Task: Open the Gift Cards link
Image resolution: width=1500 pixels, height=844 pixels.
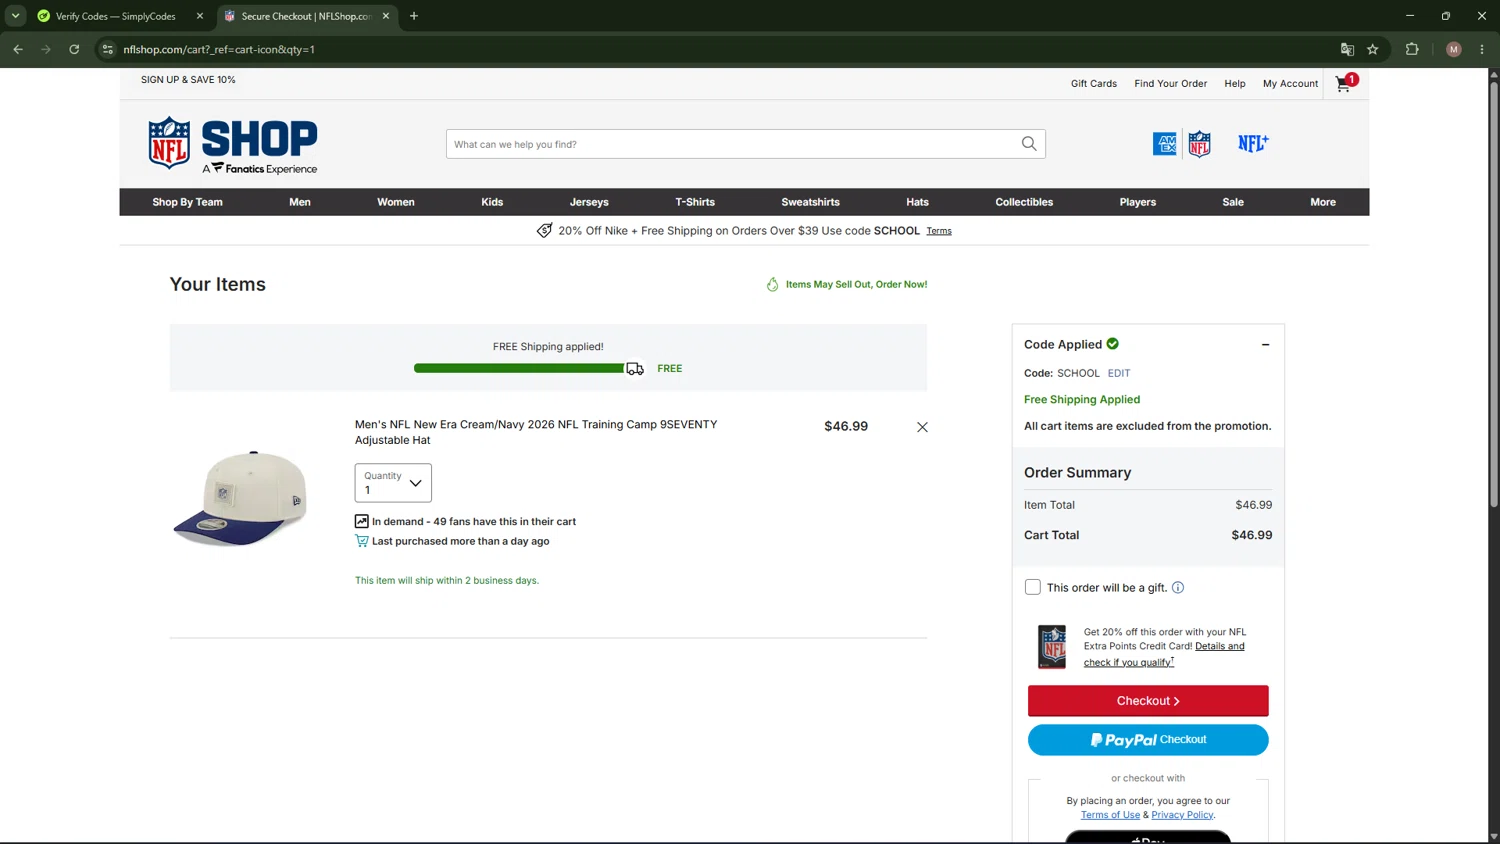Action: (x=1094, y=84)
